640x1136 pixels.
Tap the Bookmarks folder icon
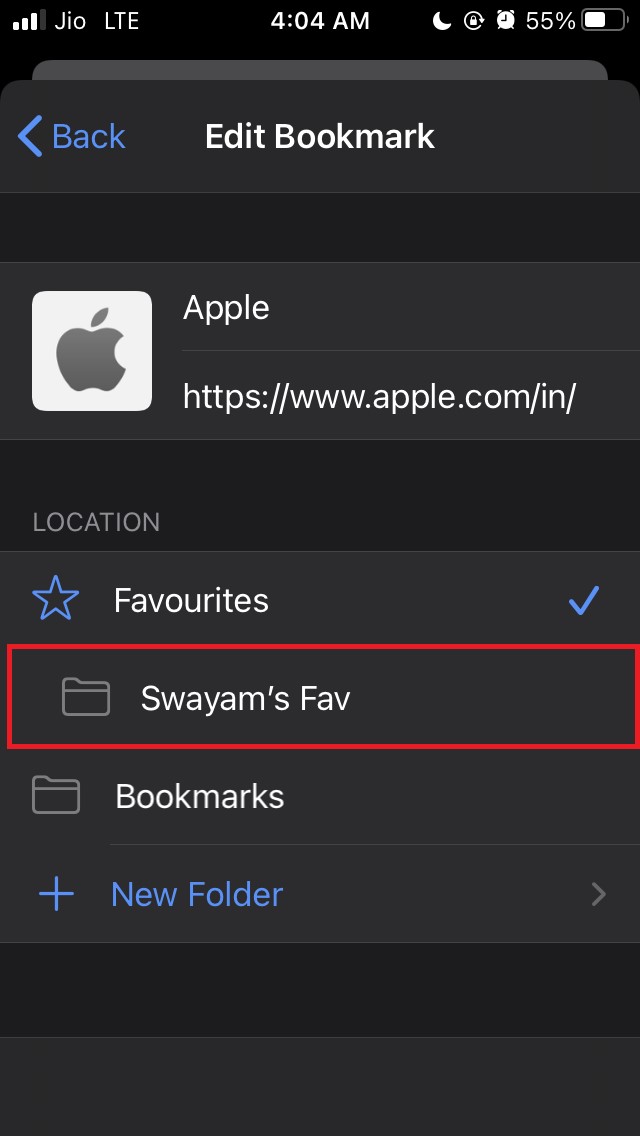tap(56, 795)
